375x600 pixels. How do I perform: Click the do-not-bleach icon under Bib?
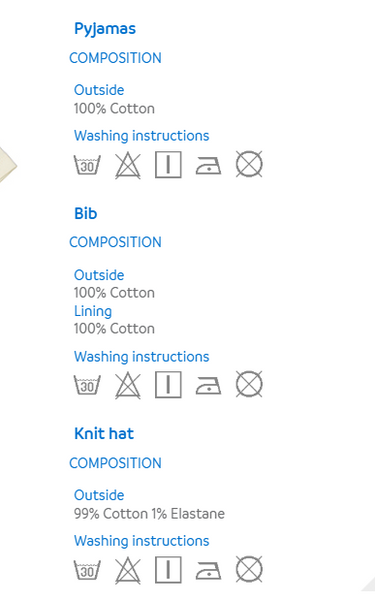pyautogui.click(x=128, y=385)
